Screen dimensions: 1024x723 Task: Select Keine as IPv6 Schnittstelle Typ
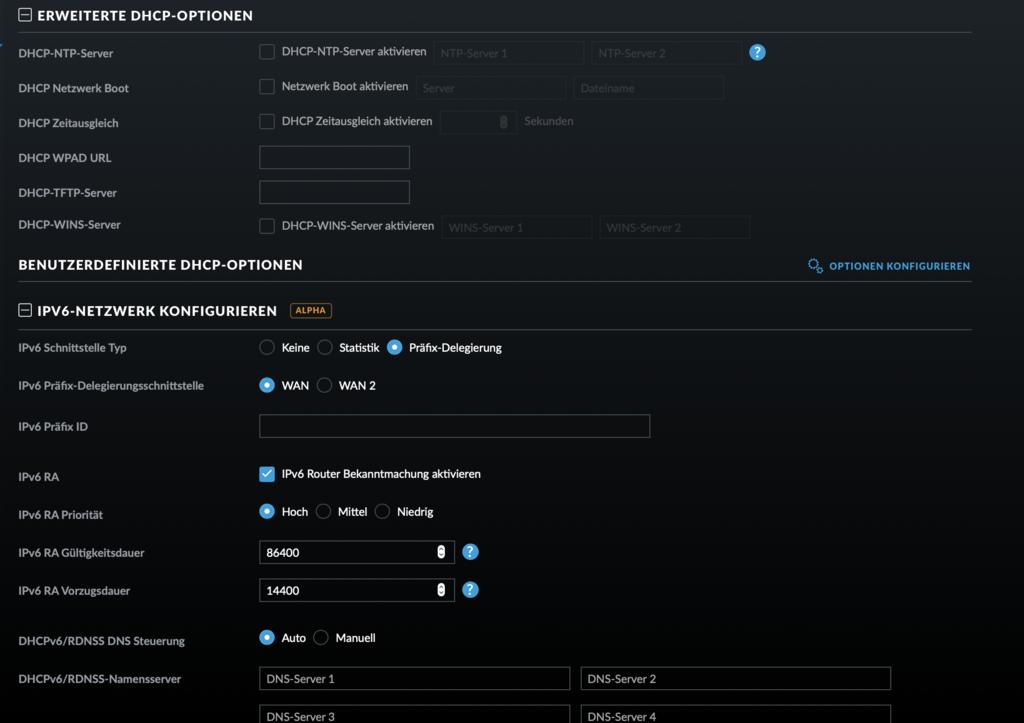pyautogui.click(x=267, y=348)
